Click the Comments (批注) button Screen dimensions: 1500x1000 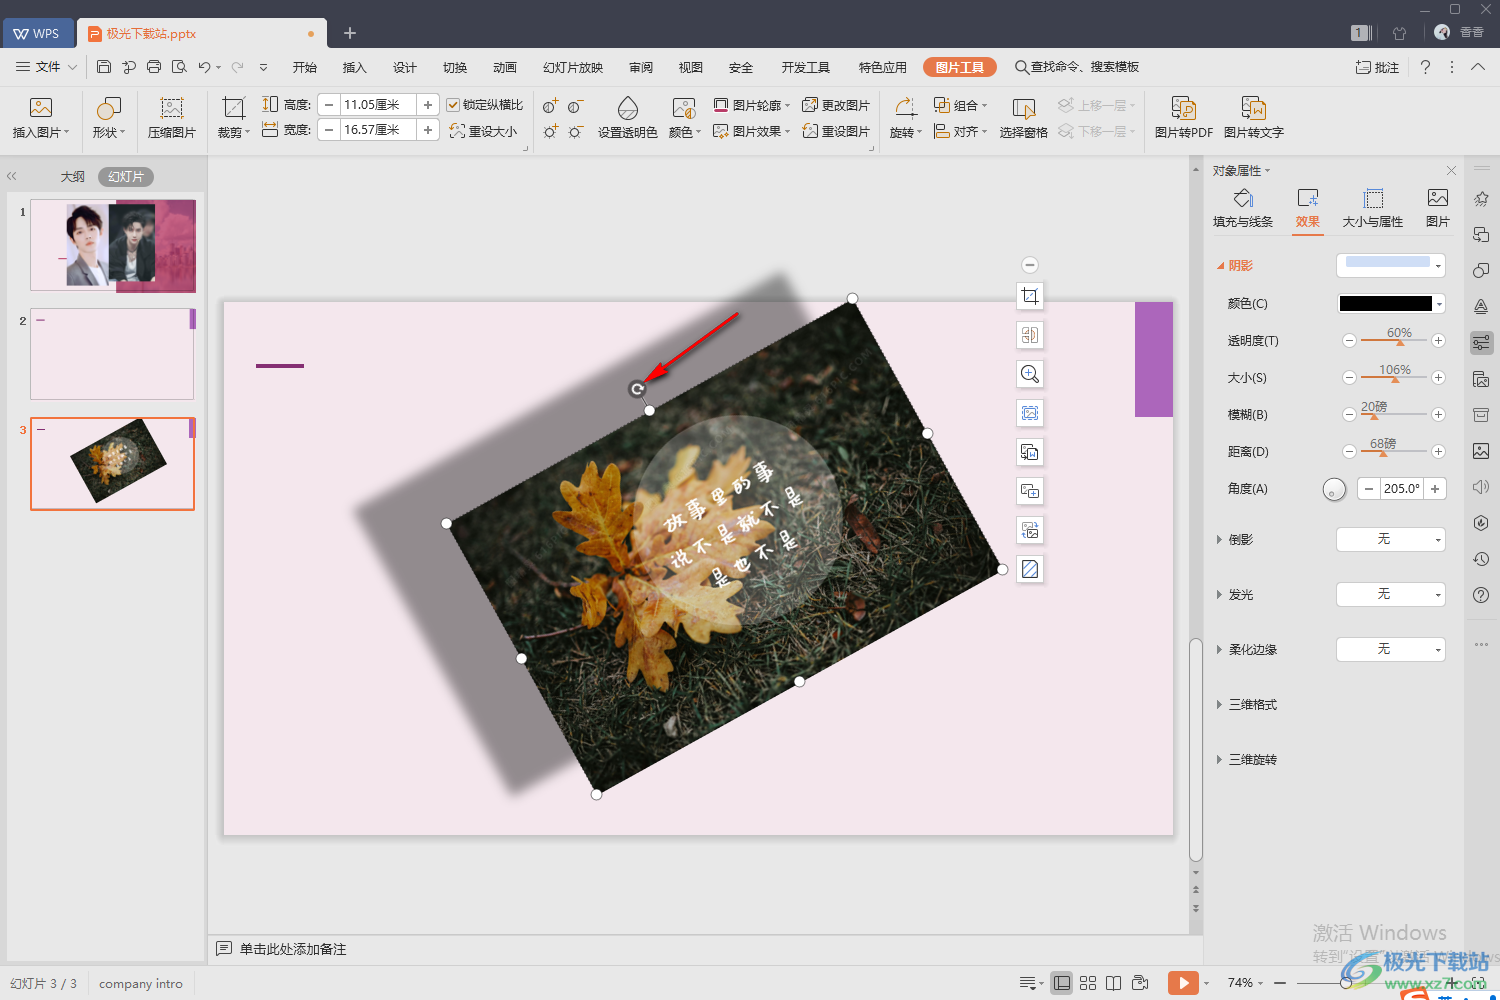[1377, 67]
